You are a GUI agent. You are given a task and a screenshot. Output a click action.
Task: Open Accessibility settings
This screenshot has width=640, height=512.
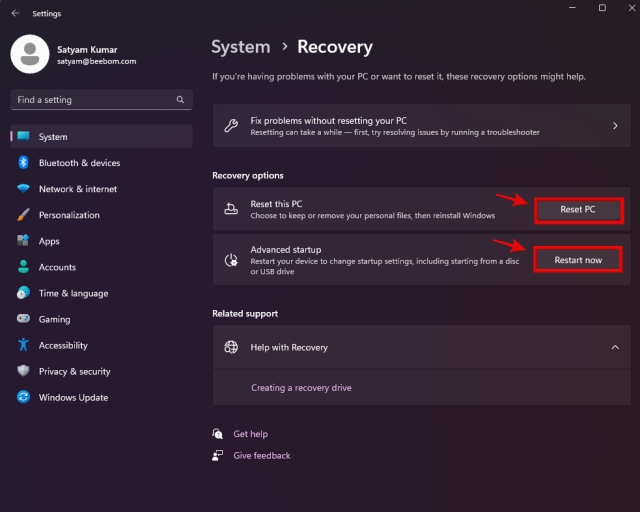point(101,345)
